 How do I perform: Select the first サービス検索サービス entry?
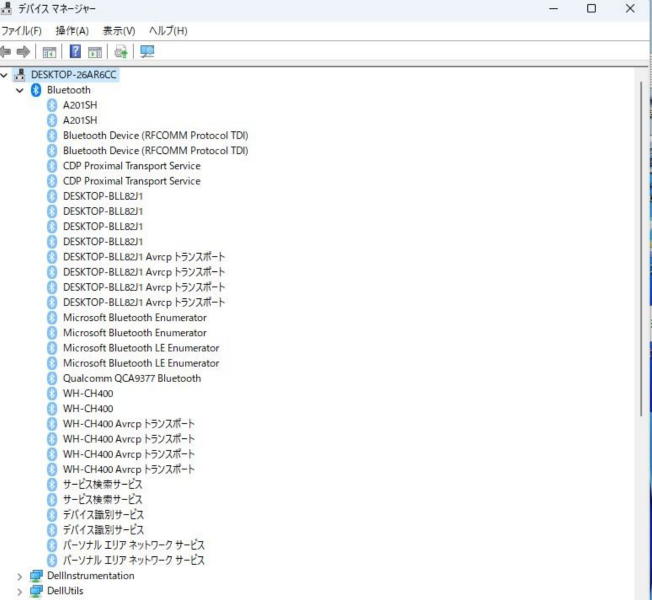(103, 484)
